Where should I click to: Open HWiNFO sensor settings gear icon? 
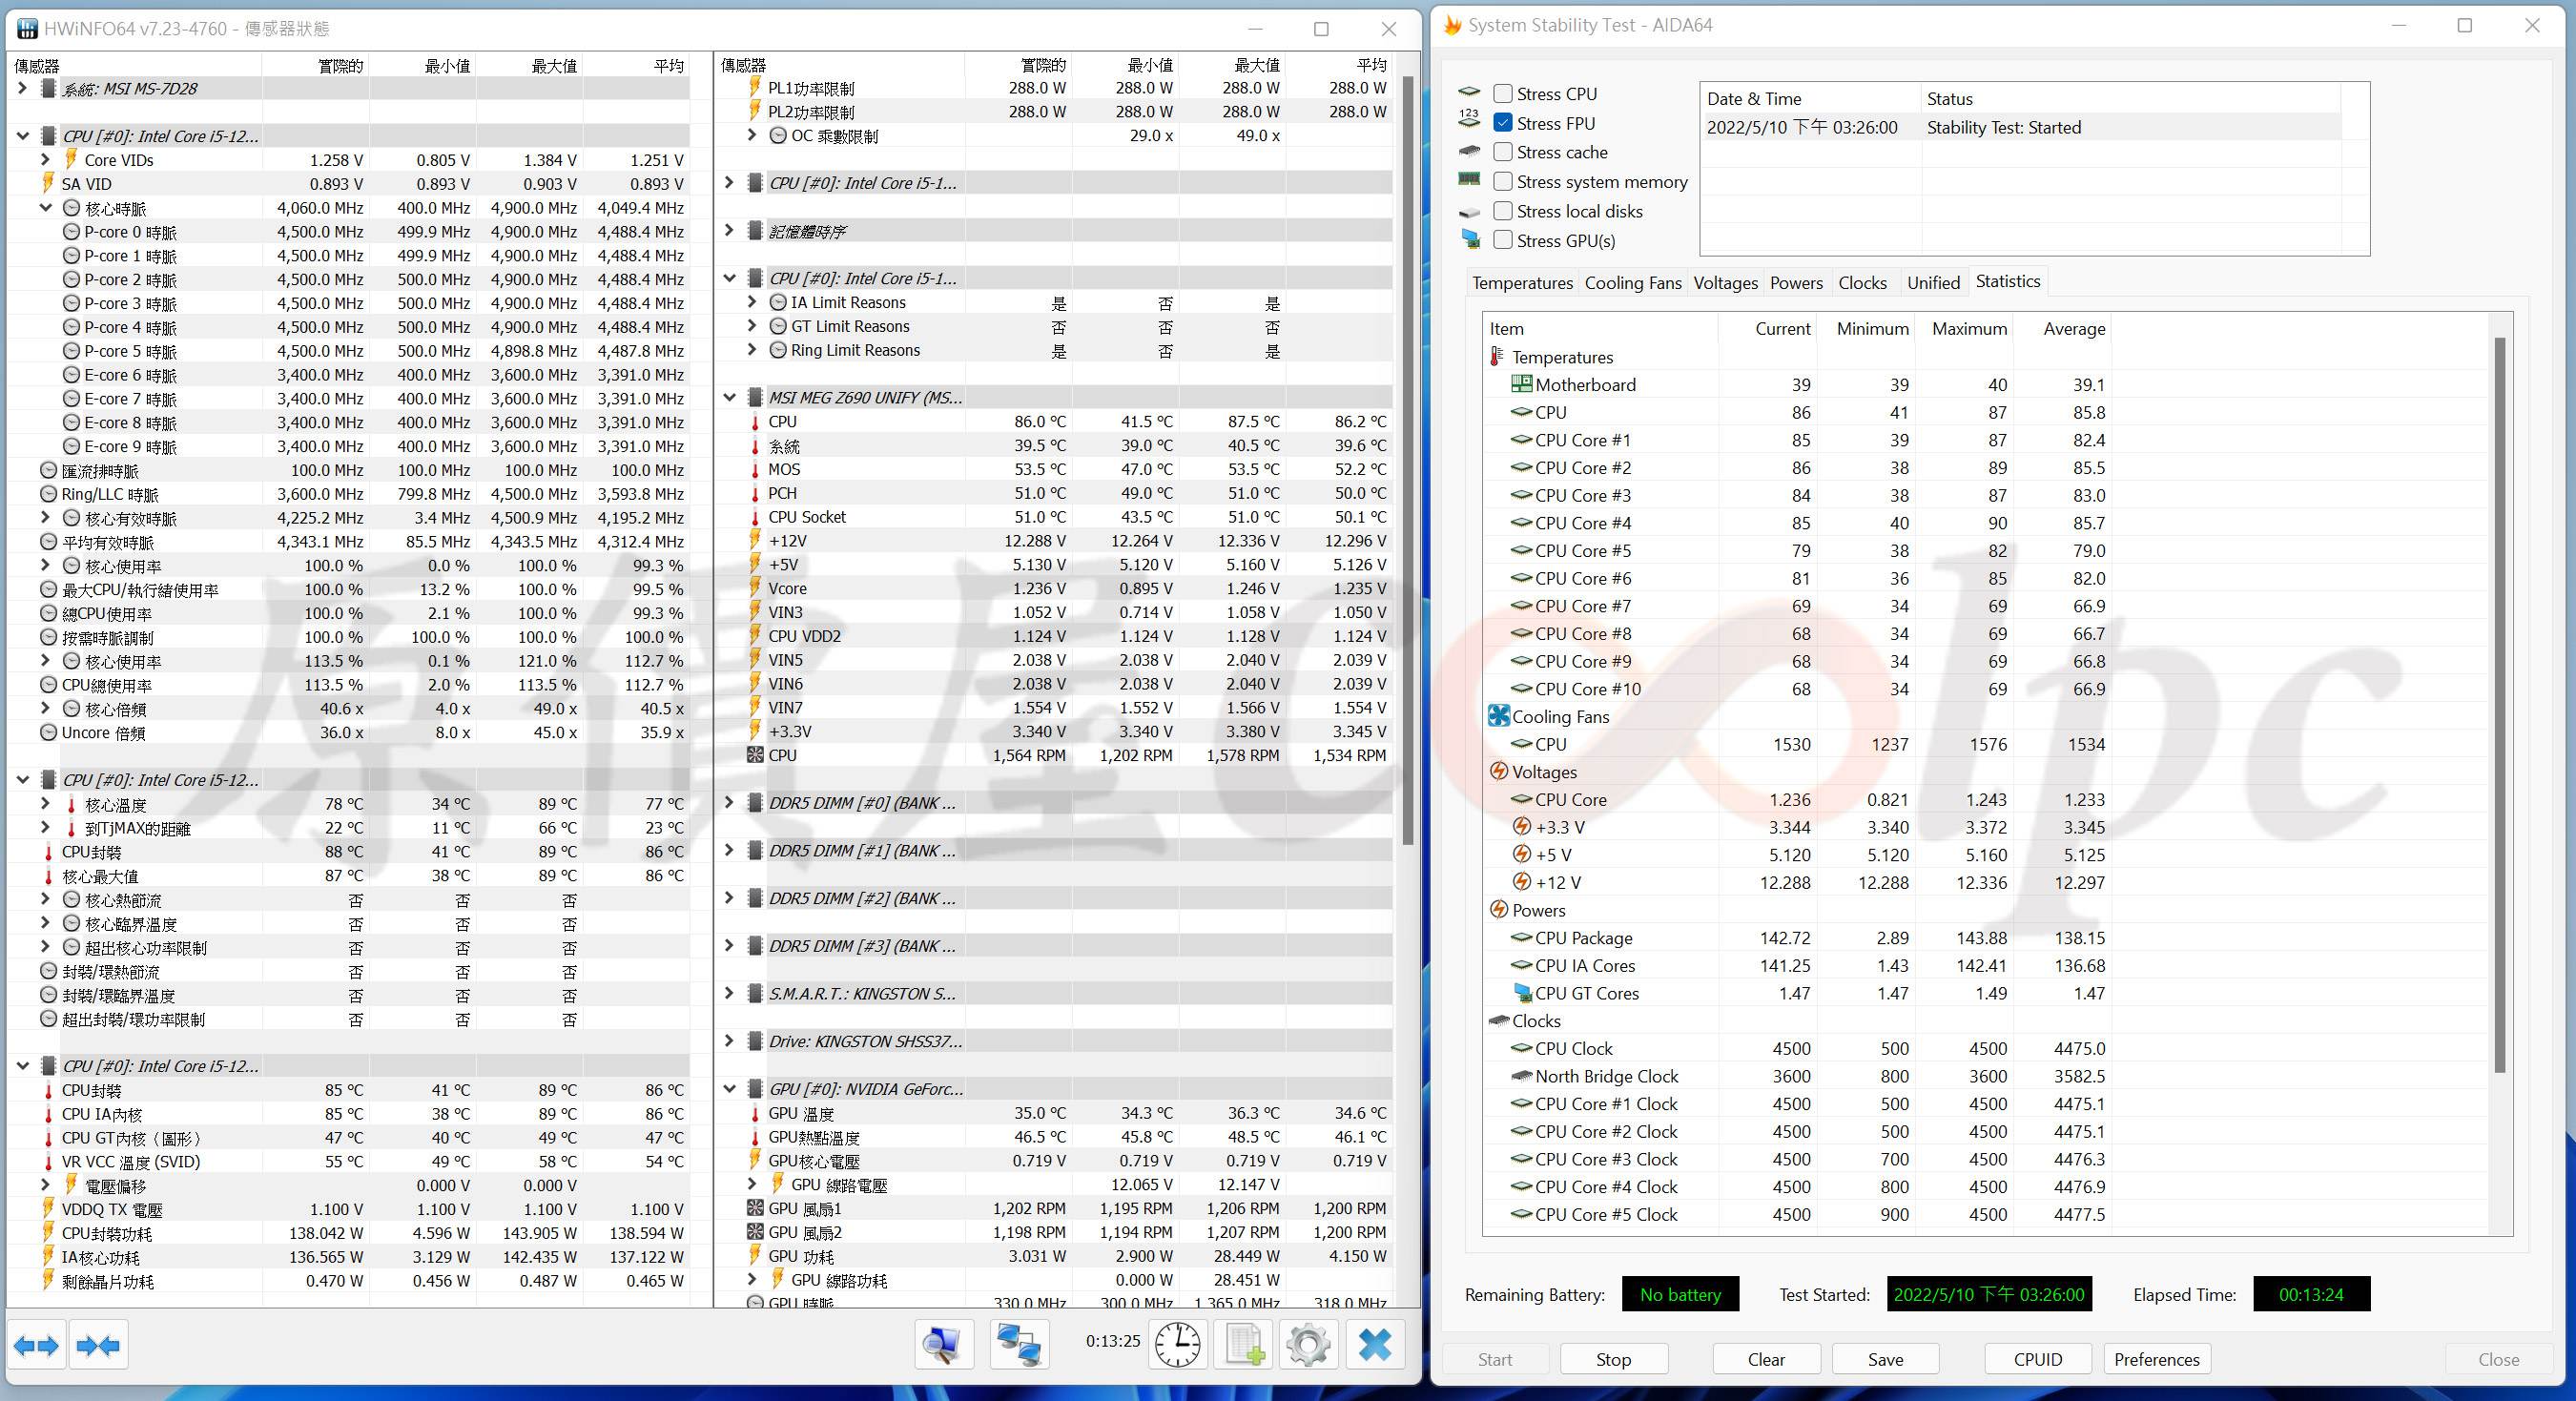coord(1308,1344)
